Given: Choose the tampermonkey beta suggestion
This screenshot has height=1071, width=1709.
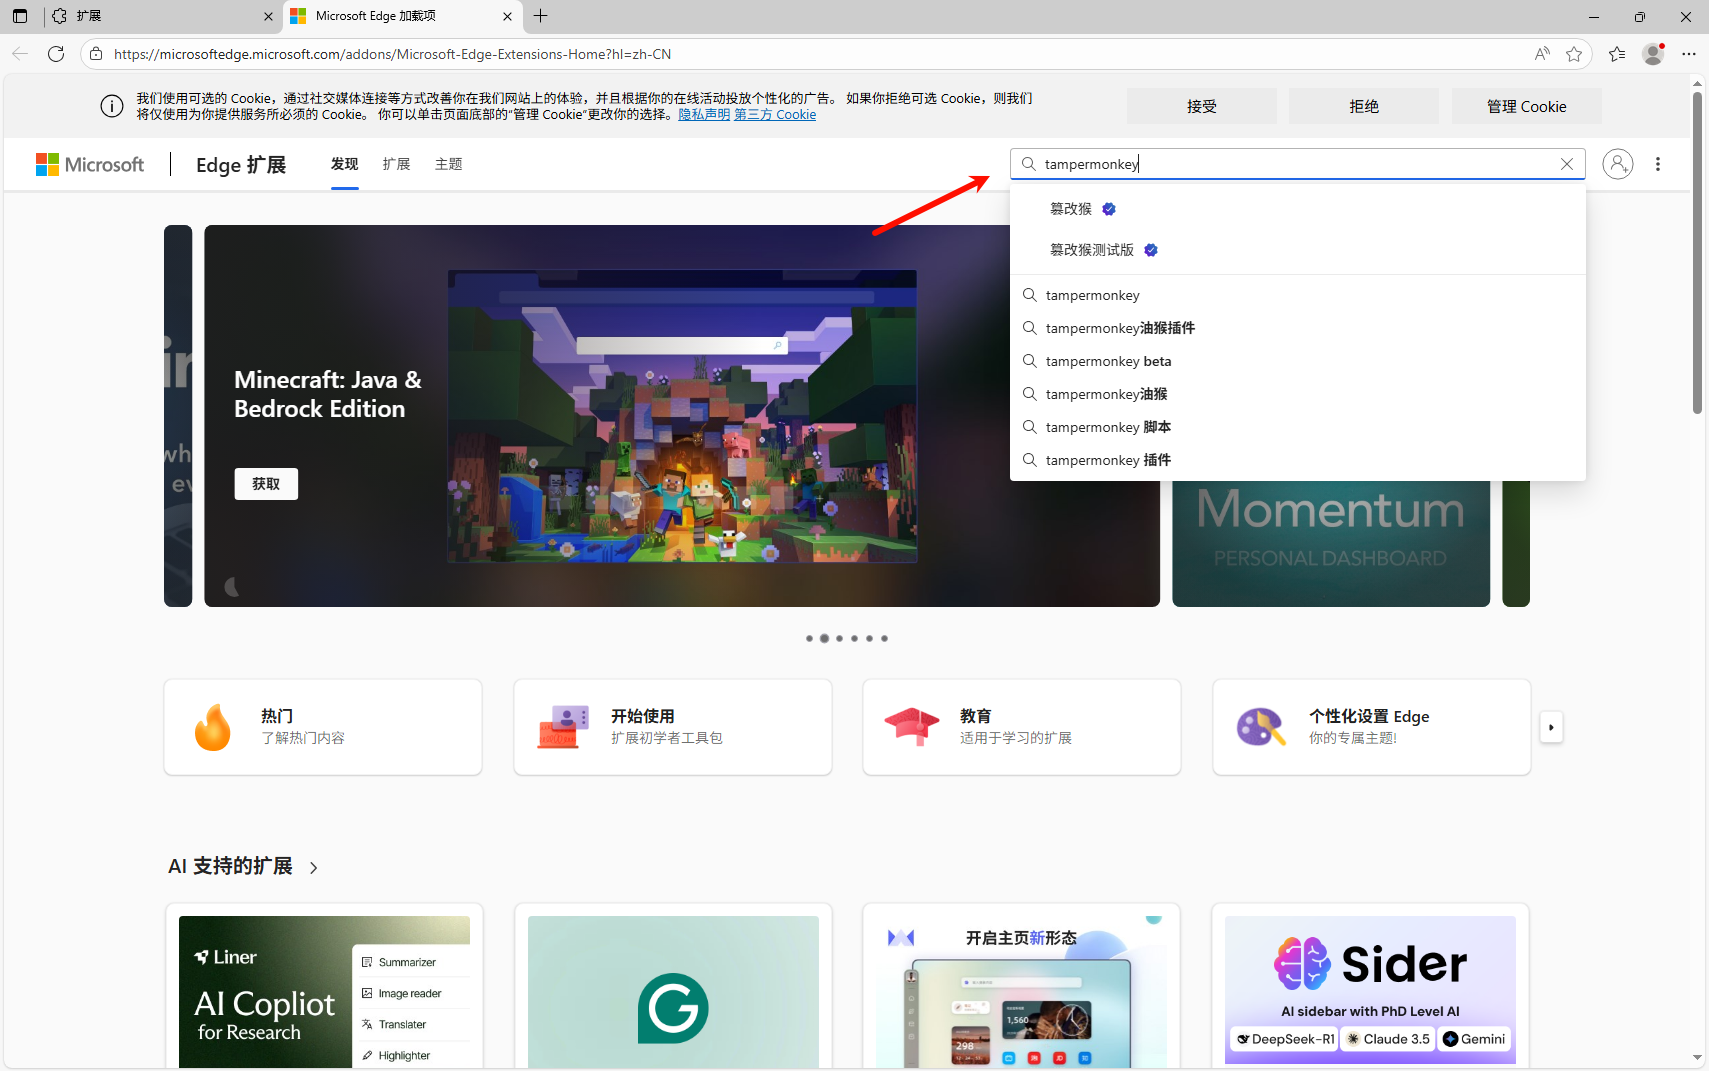Looking at the screenshot, I should coord(1108,361).
